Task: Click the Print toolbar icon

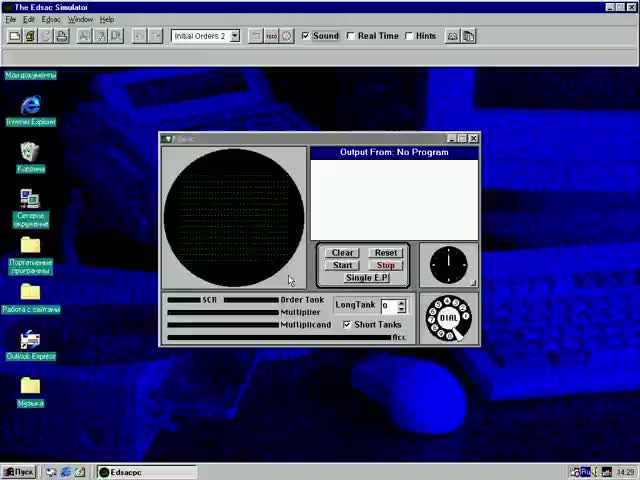Action: (x=62, y=36)
